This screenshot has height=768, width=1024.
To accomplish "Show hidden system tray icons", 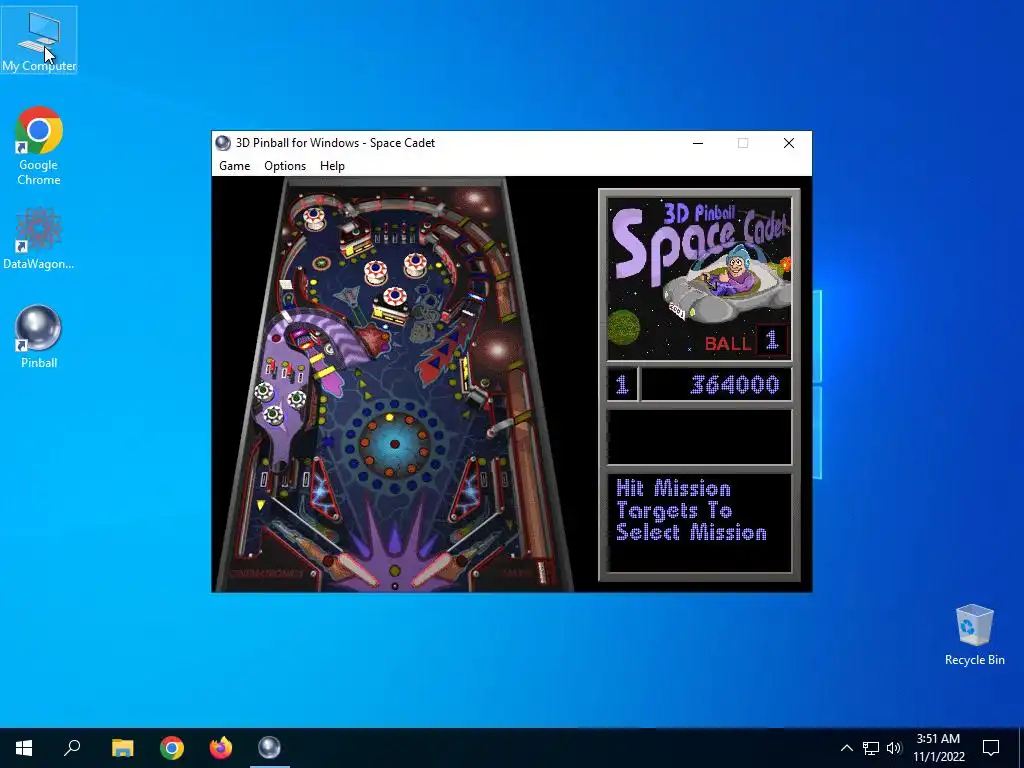I will [x=846, y=748].
